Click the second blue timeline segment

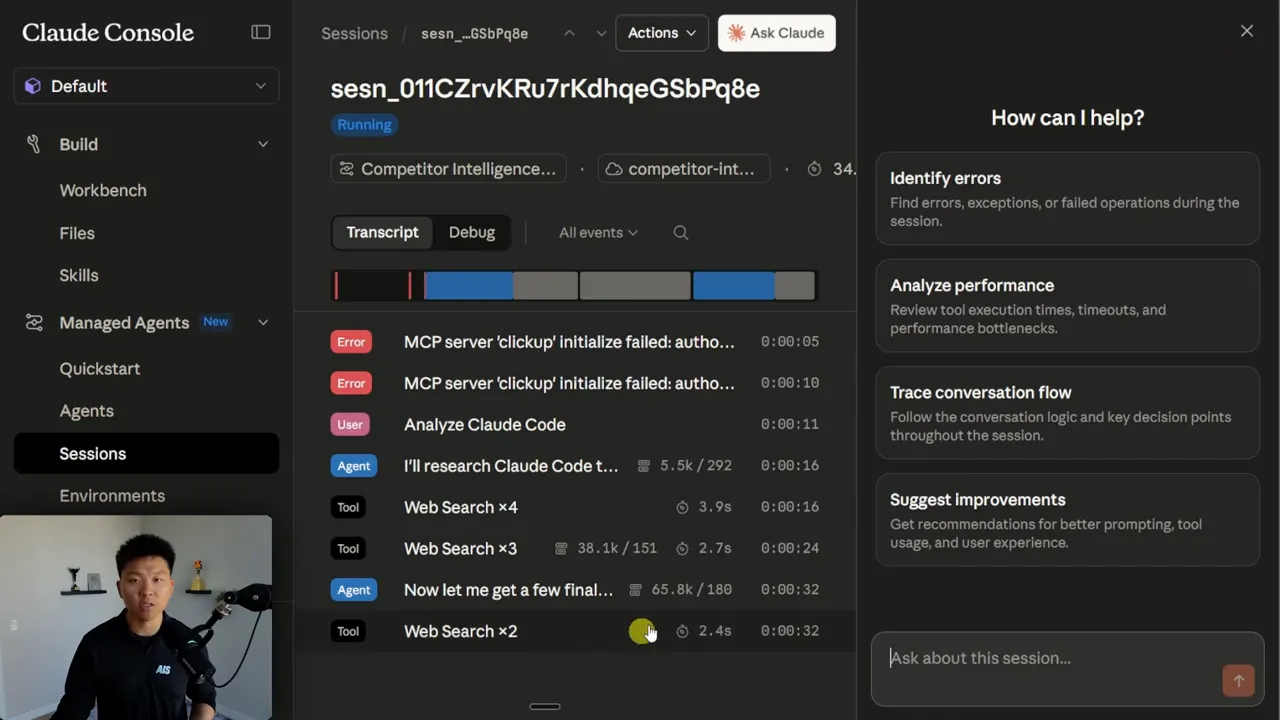point(734,286)
